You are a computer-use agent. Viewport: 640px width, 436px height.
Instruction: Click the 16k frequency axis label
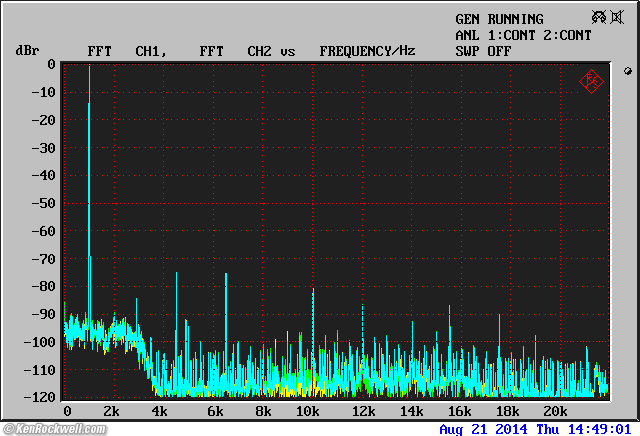(x=460, y=411)
